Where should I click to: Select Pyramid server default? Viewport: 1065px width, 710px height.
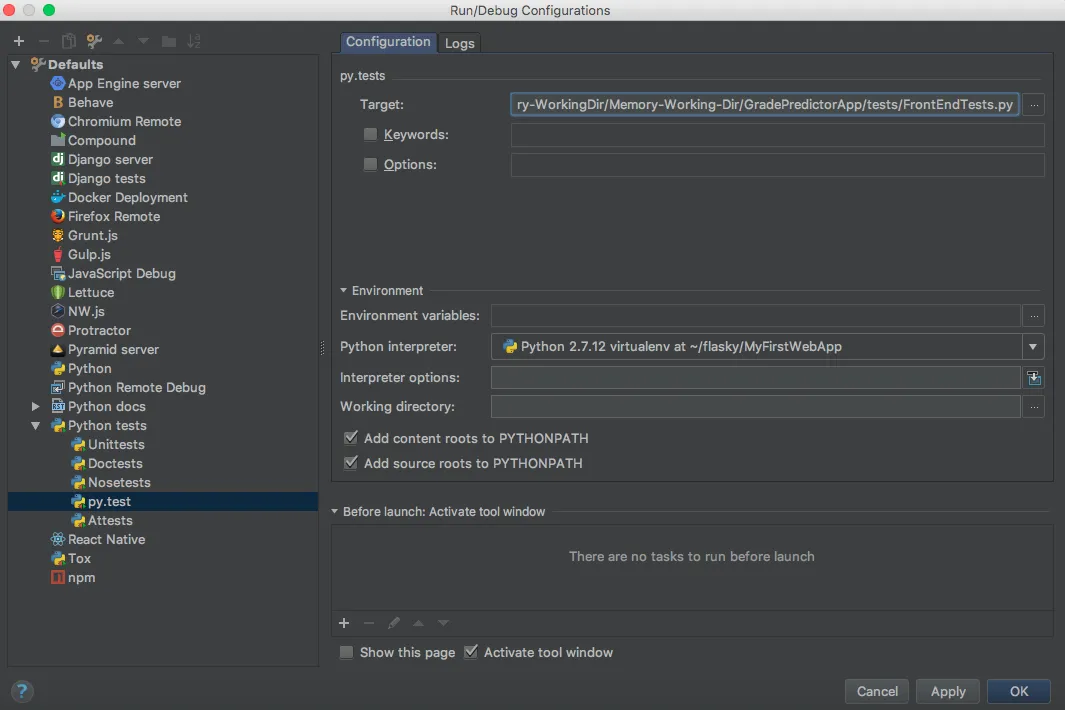click(x=113, y=350)
